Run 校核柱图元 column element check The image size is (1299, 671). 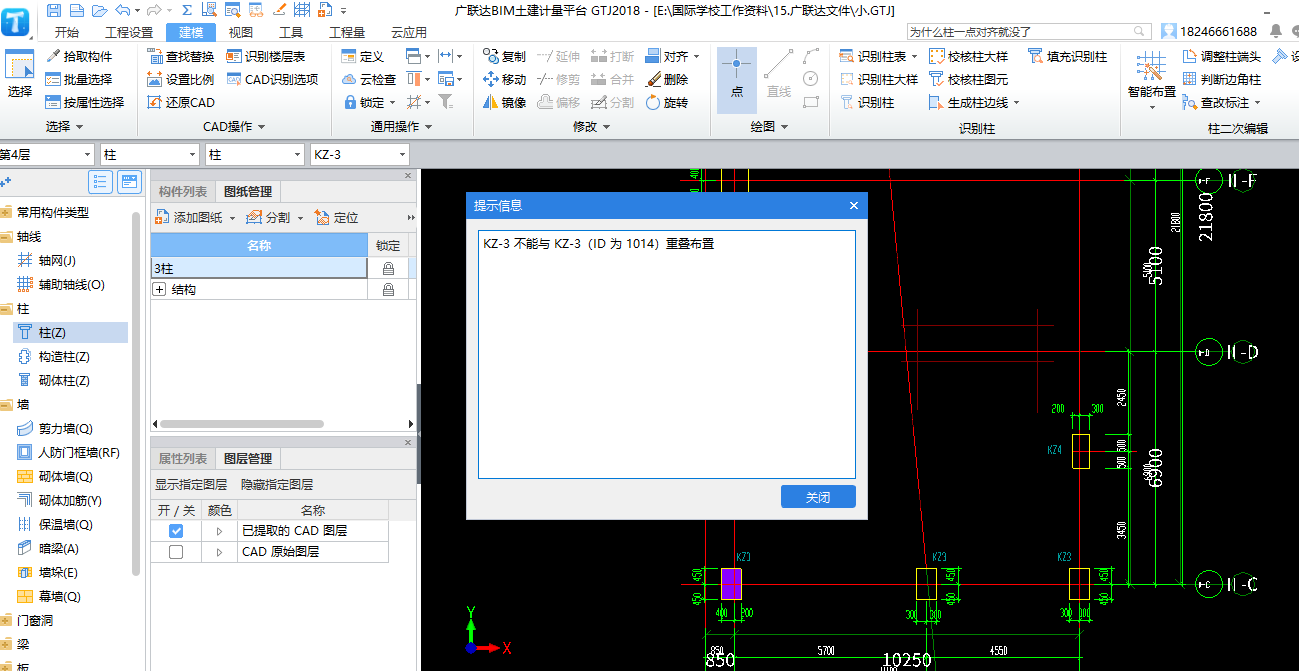click(x=969, y=79)
